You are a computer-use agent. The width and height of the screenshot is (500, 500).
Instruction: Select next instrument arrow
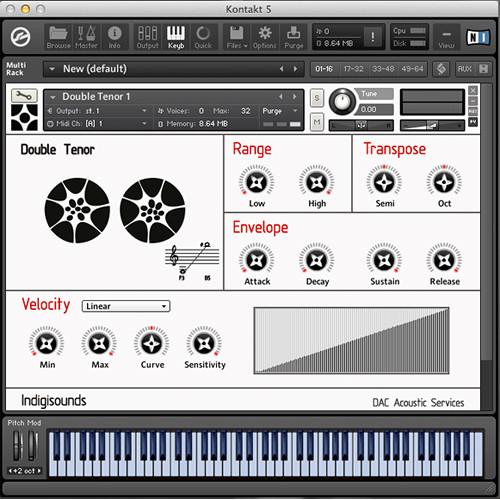[295, 97]
